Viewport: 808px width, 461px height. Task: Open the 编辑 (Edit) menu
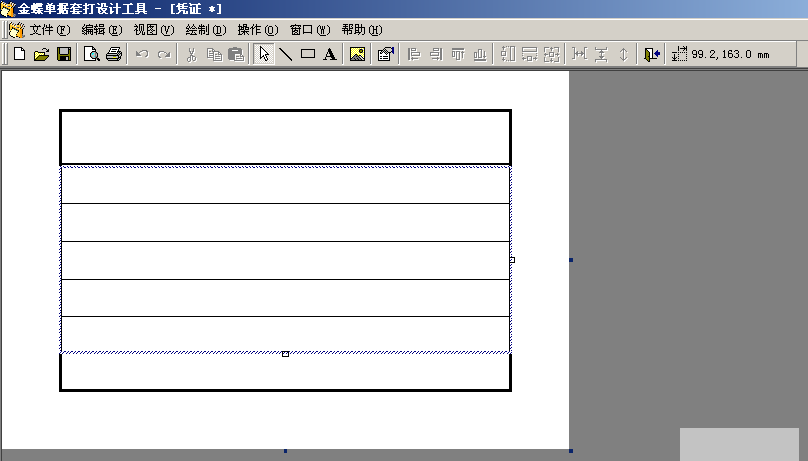(x=101, y=30)
